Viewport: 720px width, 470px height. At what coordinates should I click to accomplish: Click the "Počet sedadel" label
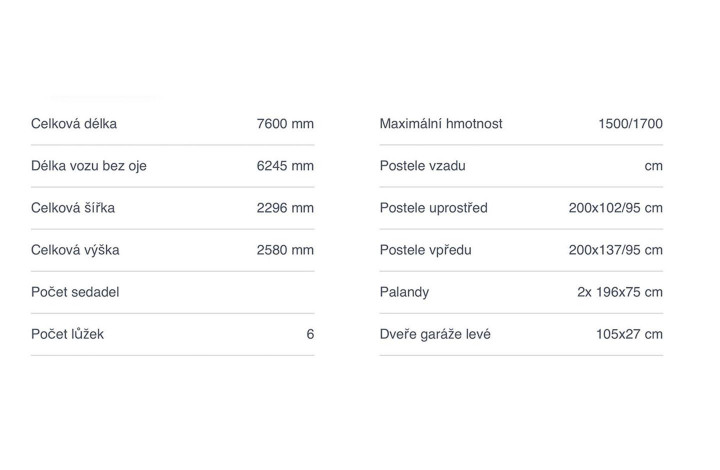(75, 292)
